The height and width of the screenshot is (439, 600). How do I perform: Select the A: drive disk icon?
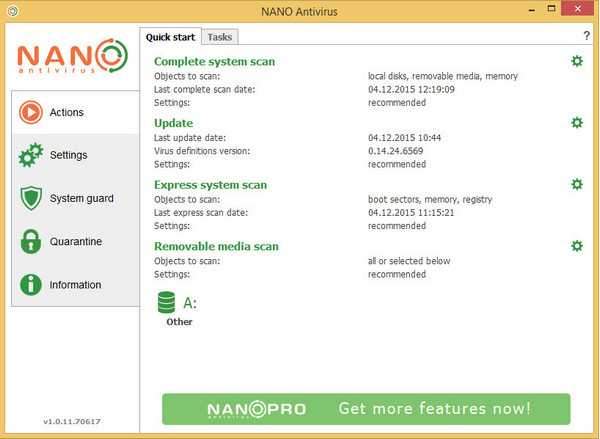(166, 302)
